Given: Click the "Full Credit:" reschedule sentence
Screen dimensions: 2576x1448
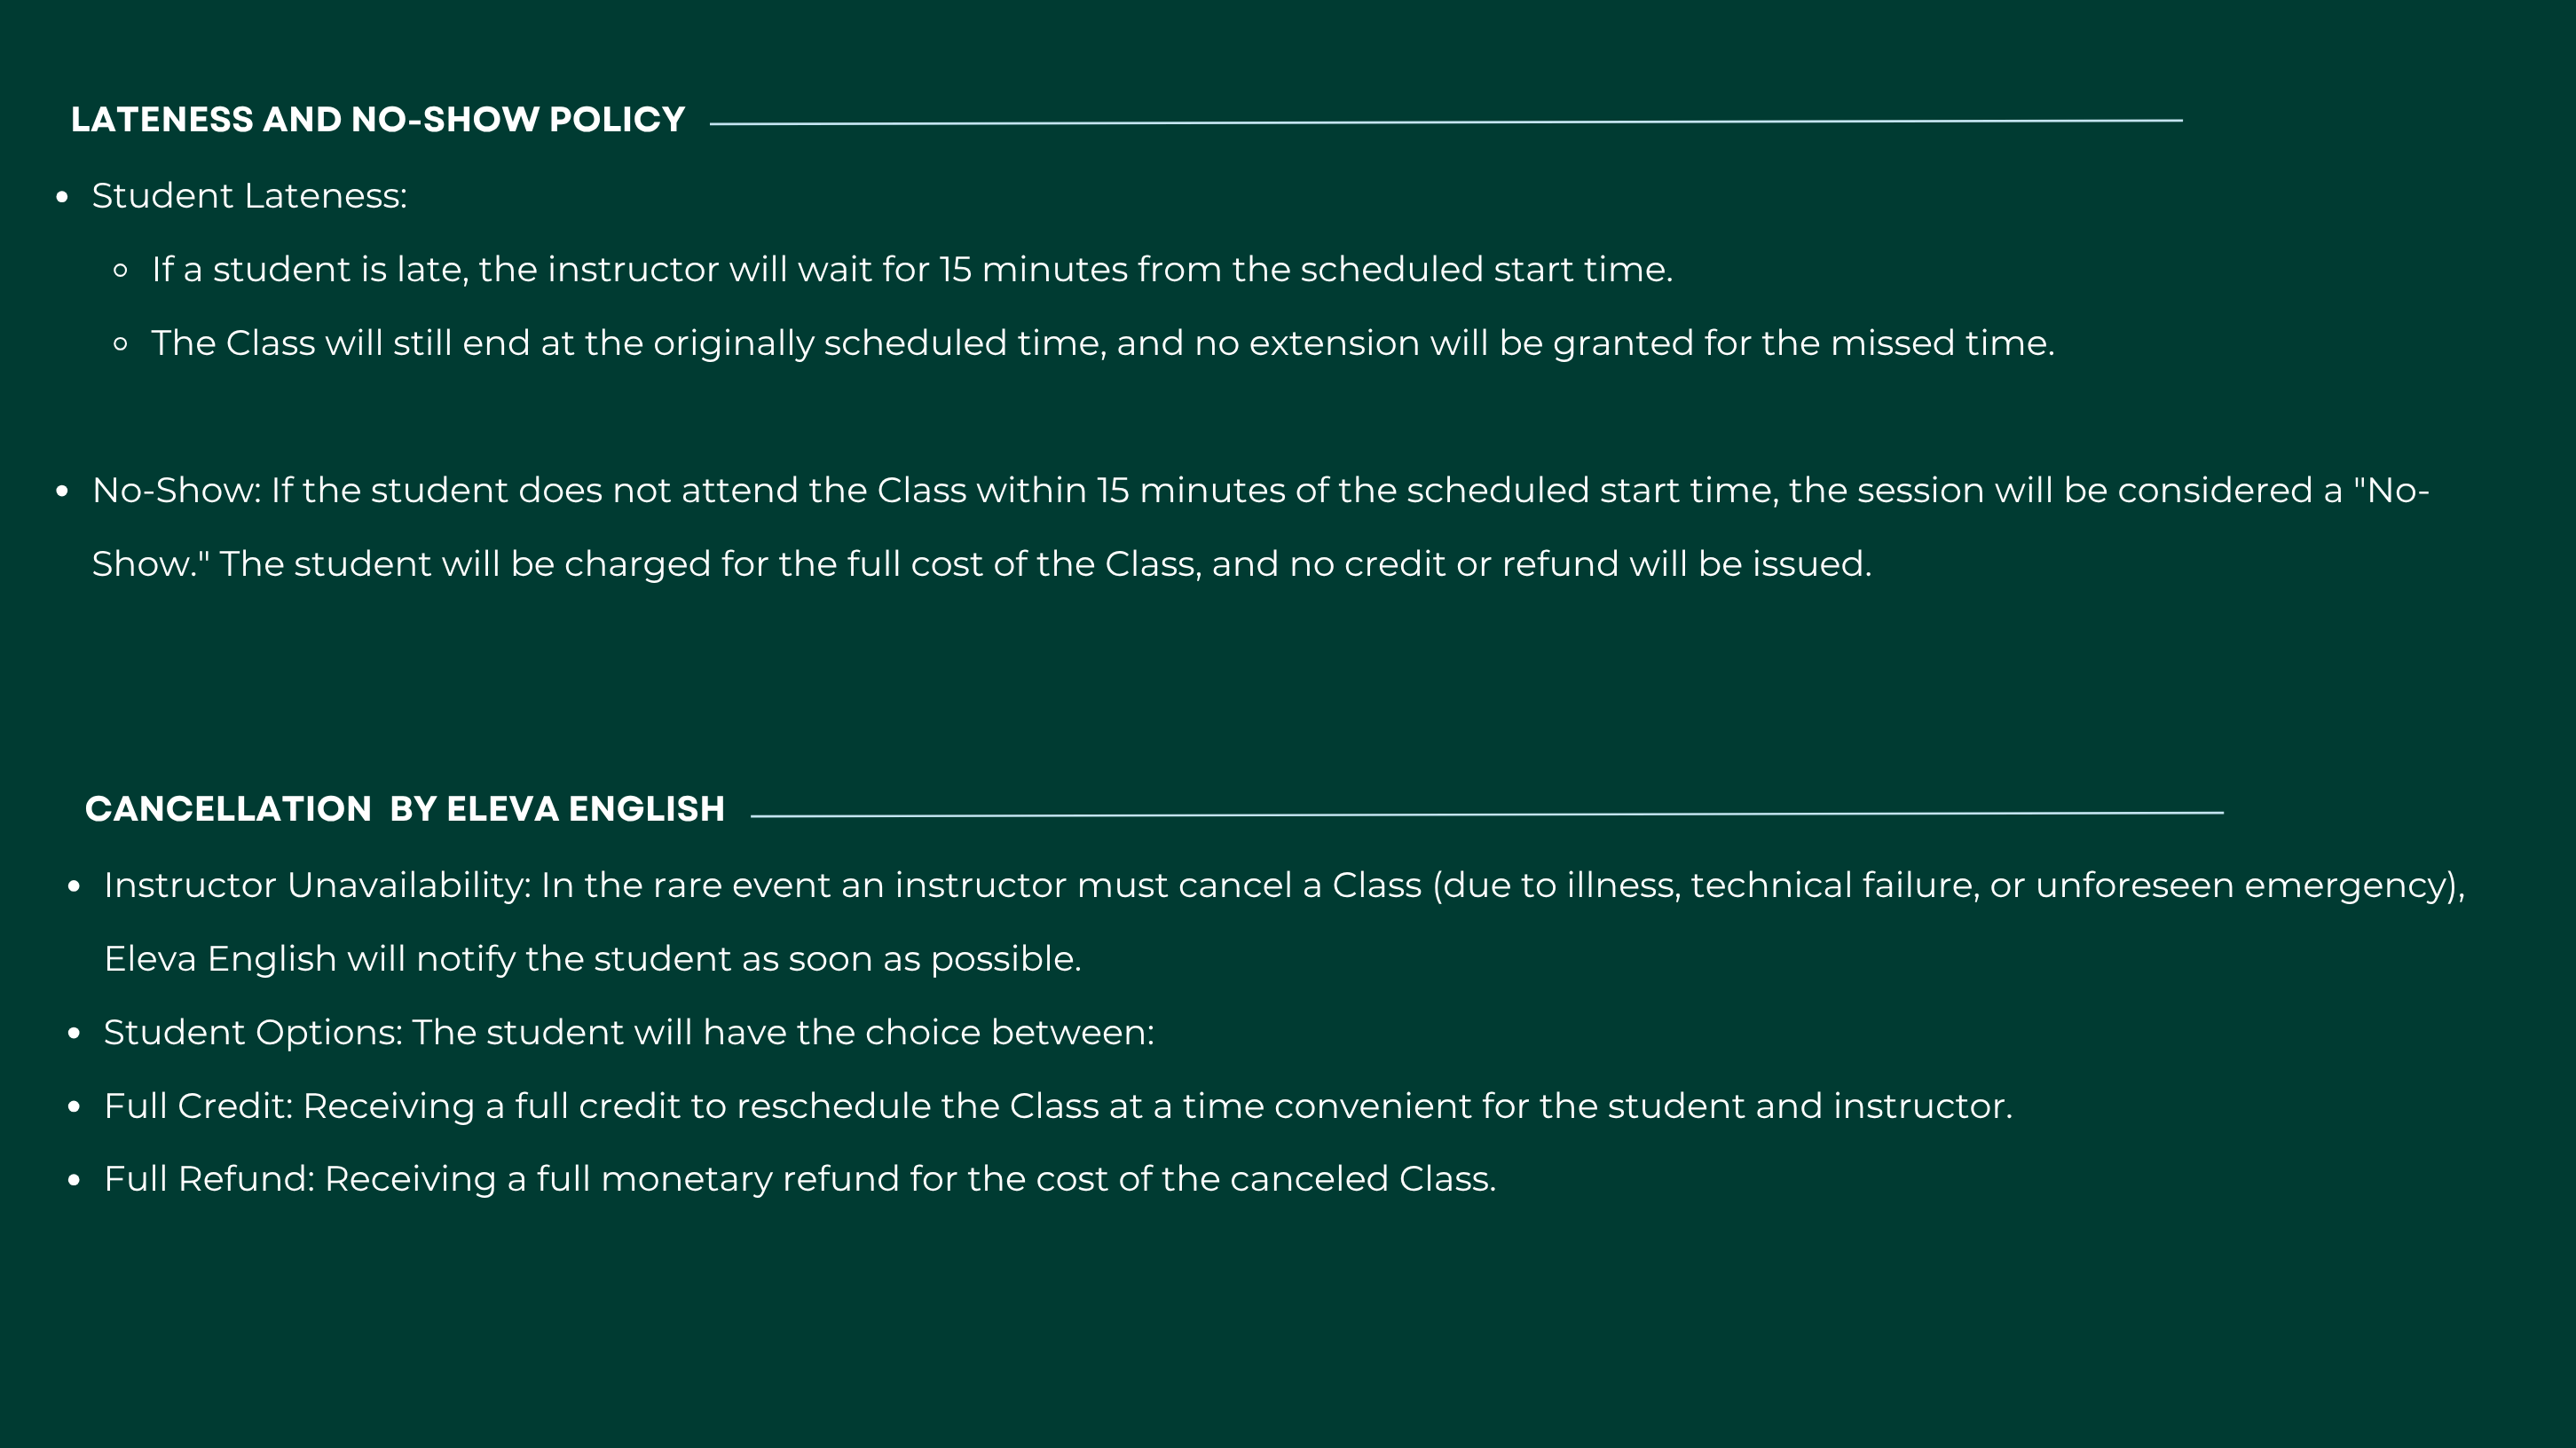Looking at the screenshot, I should click(x=1057, y=1106).
